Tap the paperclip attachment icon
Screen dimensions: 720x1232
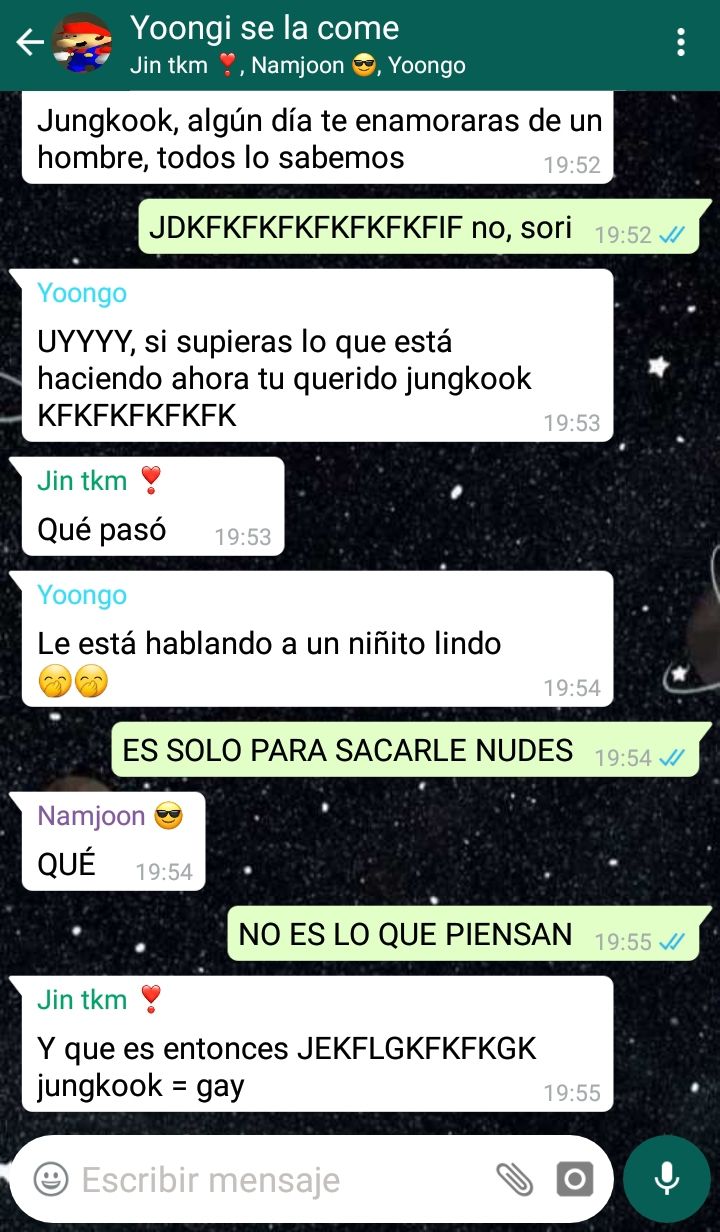pyautogui.click(x=515, y=1179)
